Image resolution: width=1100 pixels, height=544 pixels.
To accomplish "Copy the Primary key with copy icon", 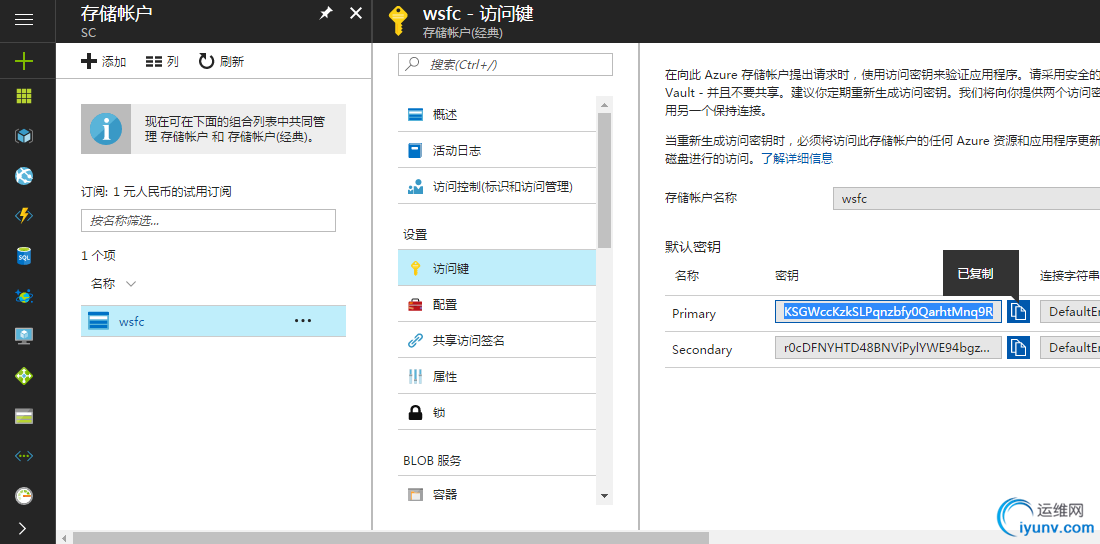I will click(x=1018, y=312).
